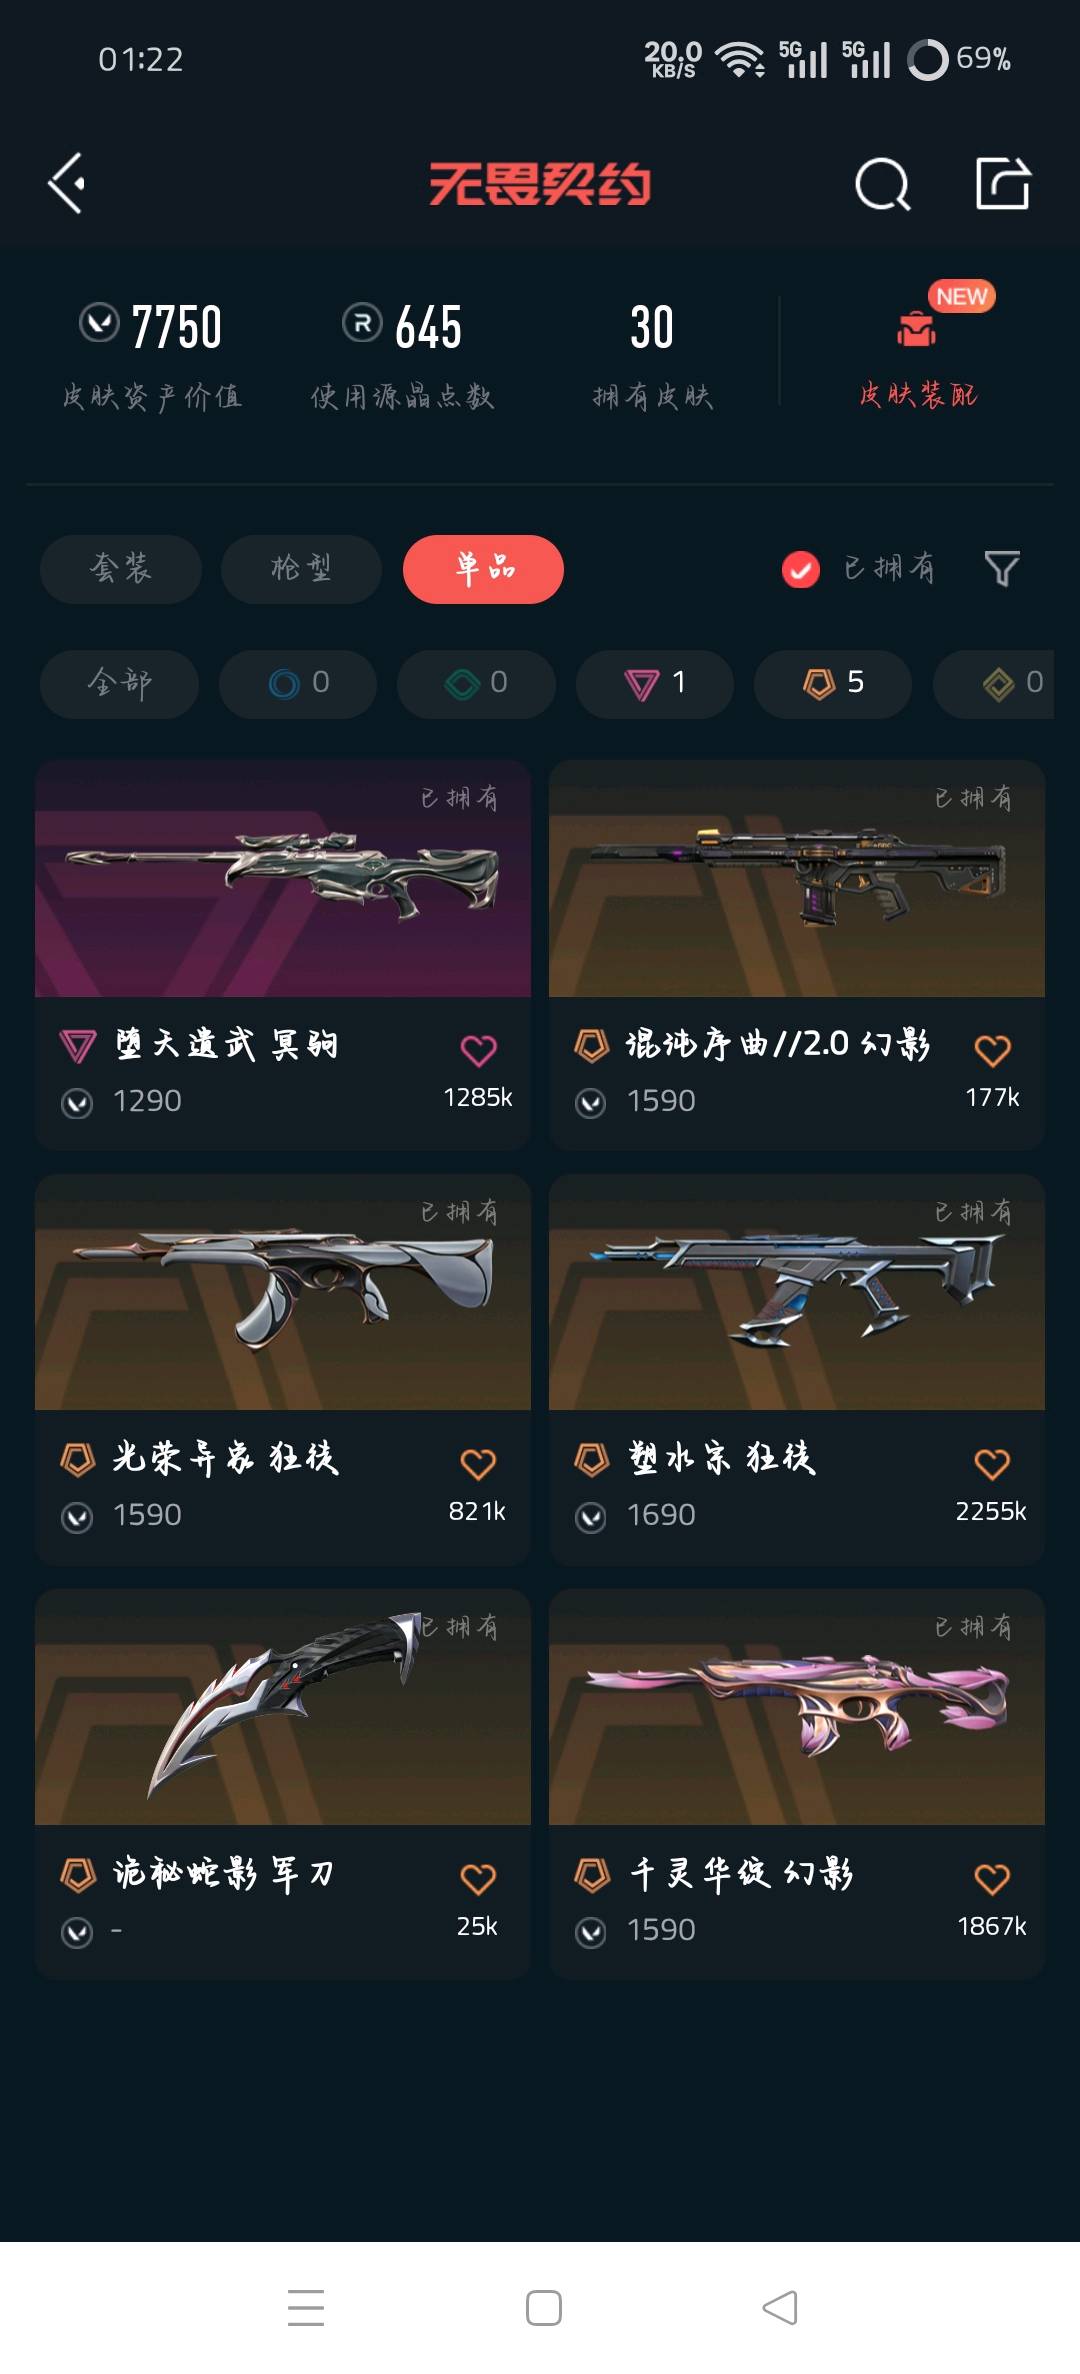The width and height of the screenshot is (1080, 2374).
Task: Select the 全部 rarity filter chip
Action: pyautogui.click(x=119, y=684)
